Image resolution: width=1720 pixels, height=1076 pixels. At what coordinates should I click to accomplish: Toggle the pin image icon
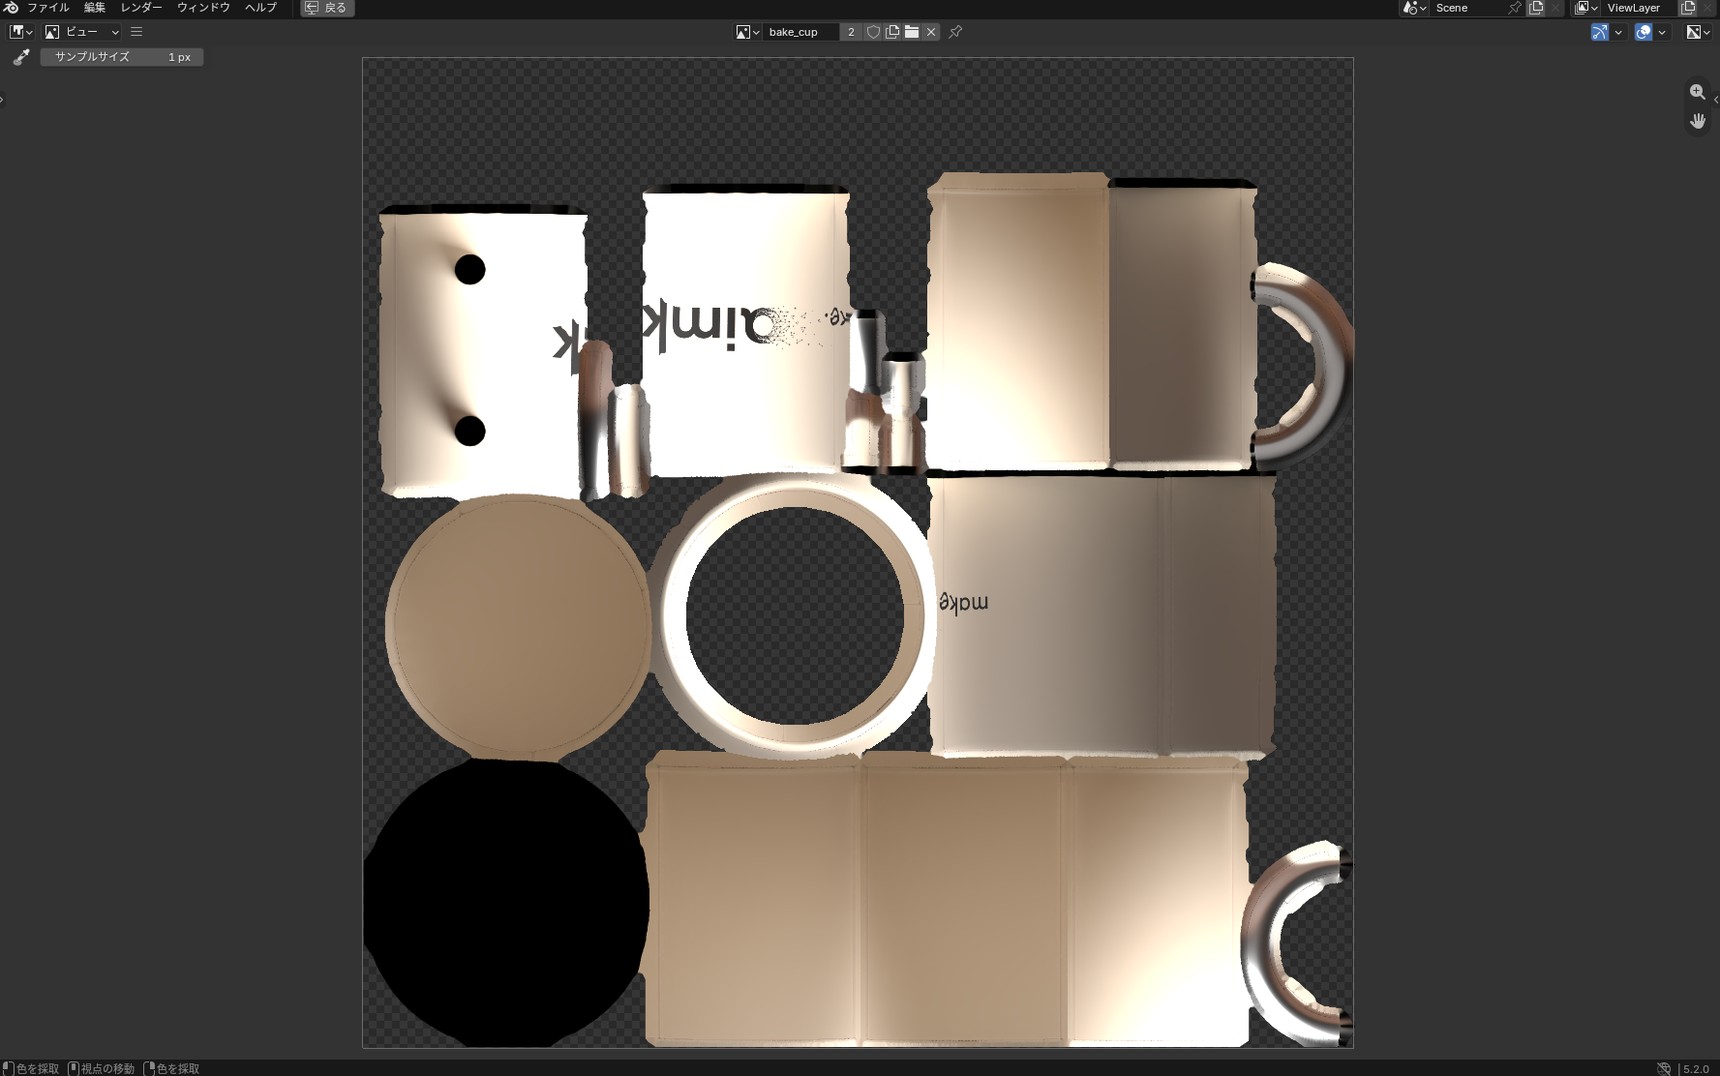click(956, 32)
